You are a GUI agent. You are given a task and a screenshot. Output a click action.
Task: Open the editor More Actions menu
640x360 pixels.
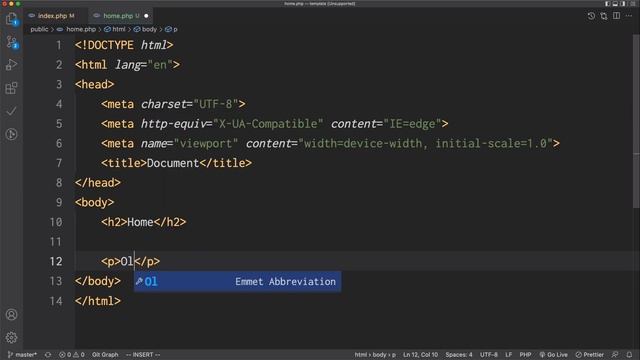click(x=629, y=16)
